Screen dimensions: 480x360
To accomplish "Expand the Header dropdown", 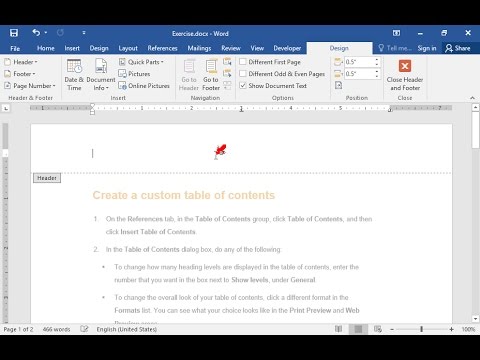I will coord(21,62).
